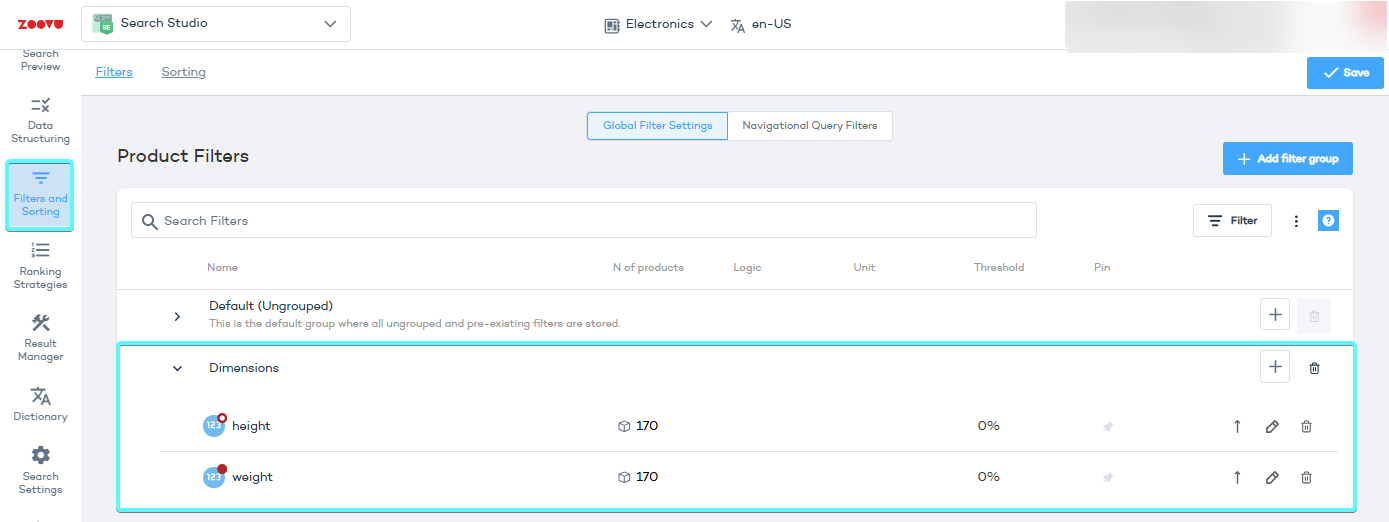Pin the height filter
Image resolution: width=1389 pixels, height=522 pixels.
point(1107,427)
